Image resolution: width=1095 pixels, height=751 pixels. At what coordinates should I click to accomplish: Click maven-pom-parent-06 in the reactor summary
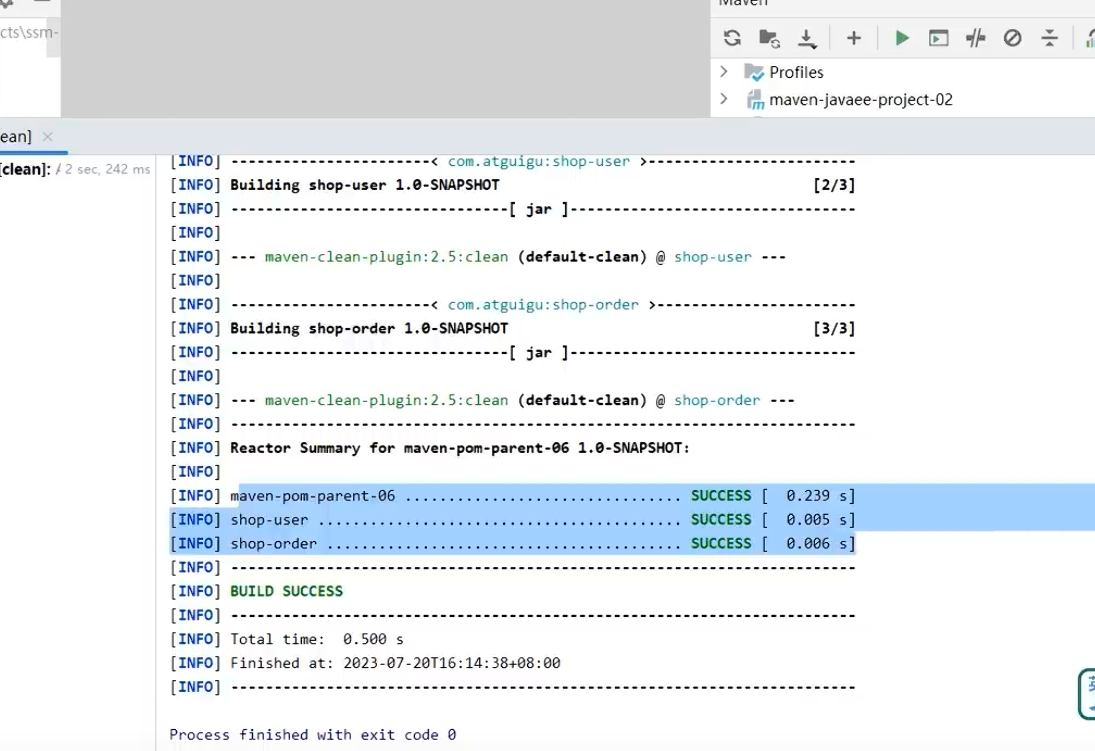(x=312, y=496)
